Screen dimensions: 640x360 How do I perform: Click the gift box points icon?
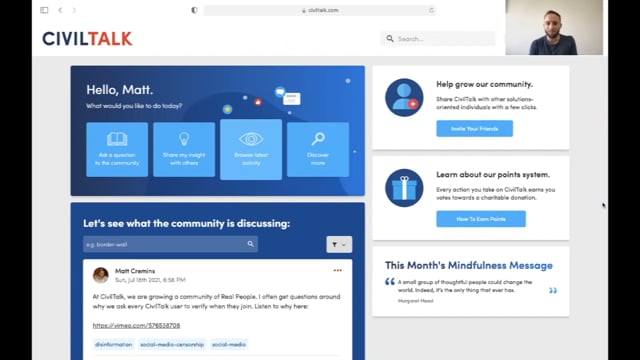(404, 188)
